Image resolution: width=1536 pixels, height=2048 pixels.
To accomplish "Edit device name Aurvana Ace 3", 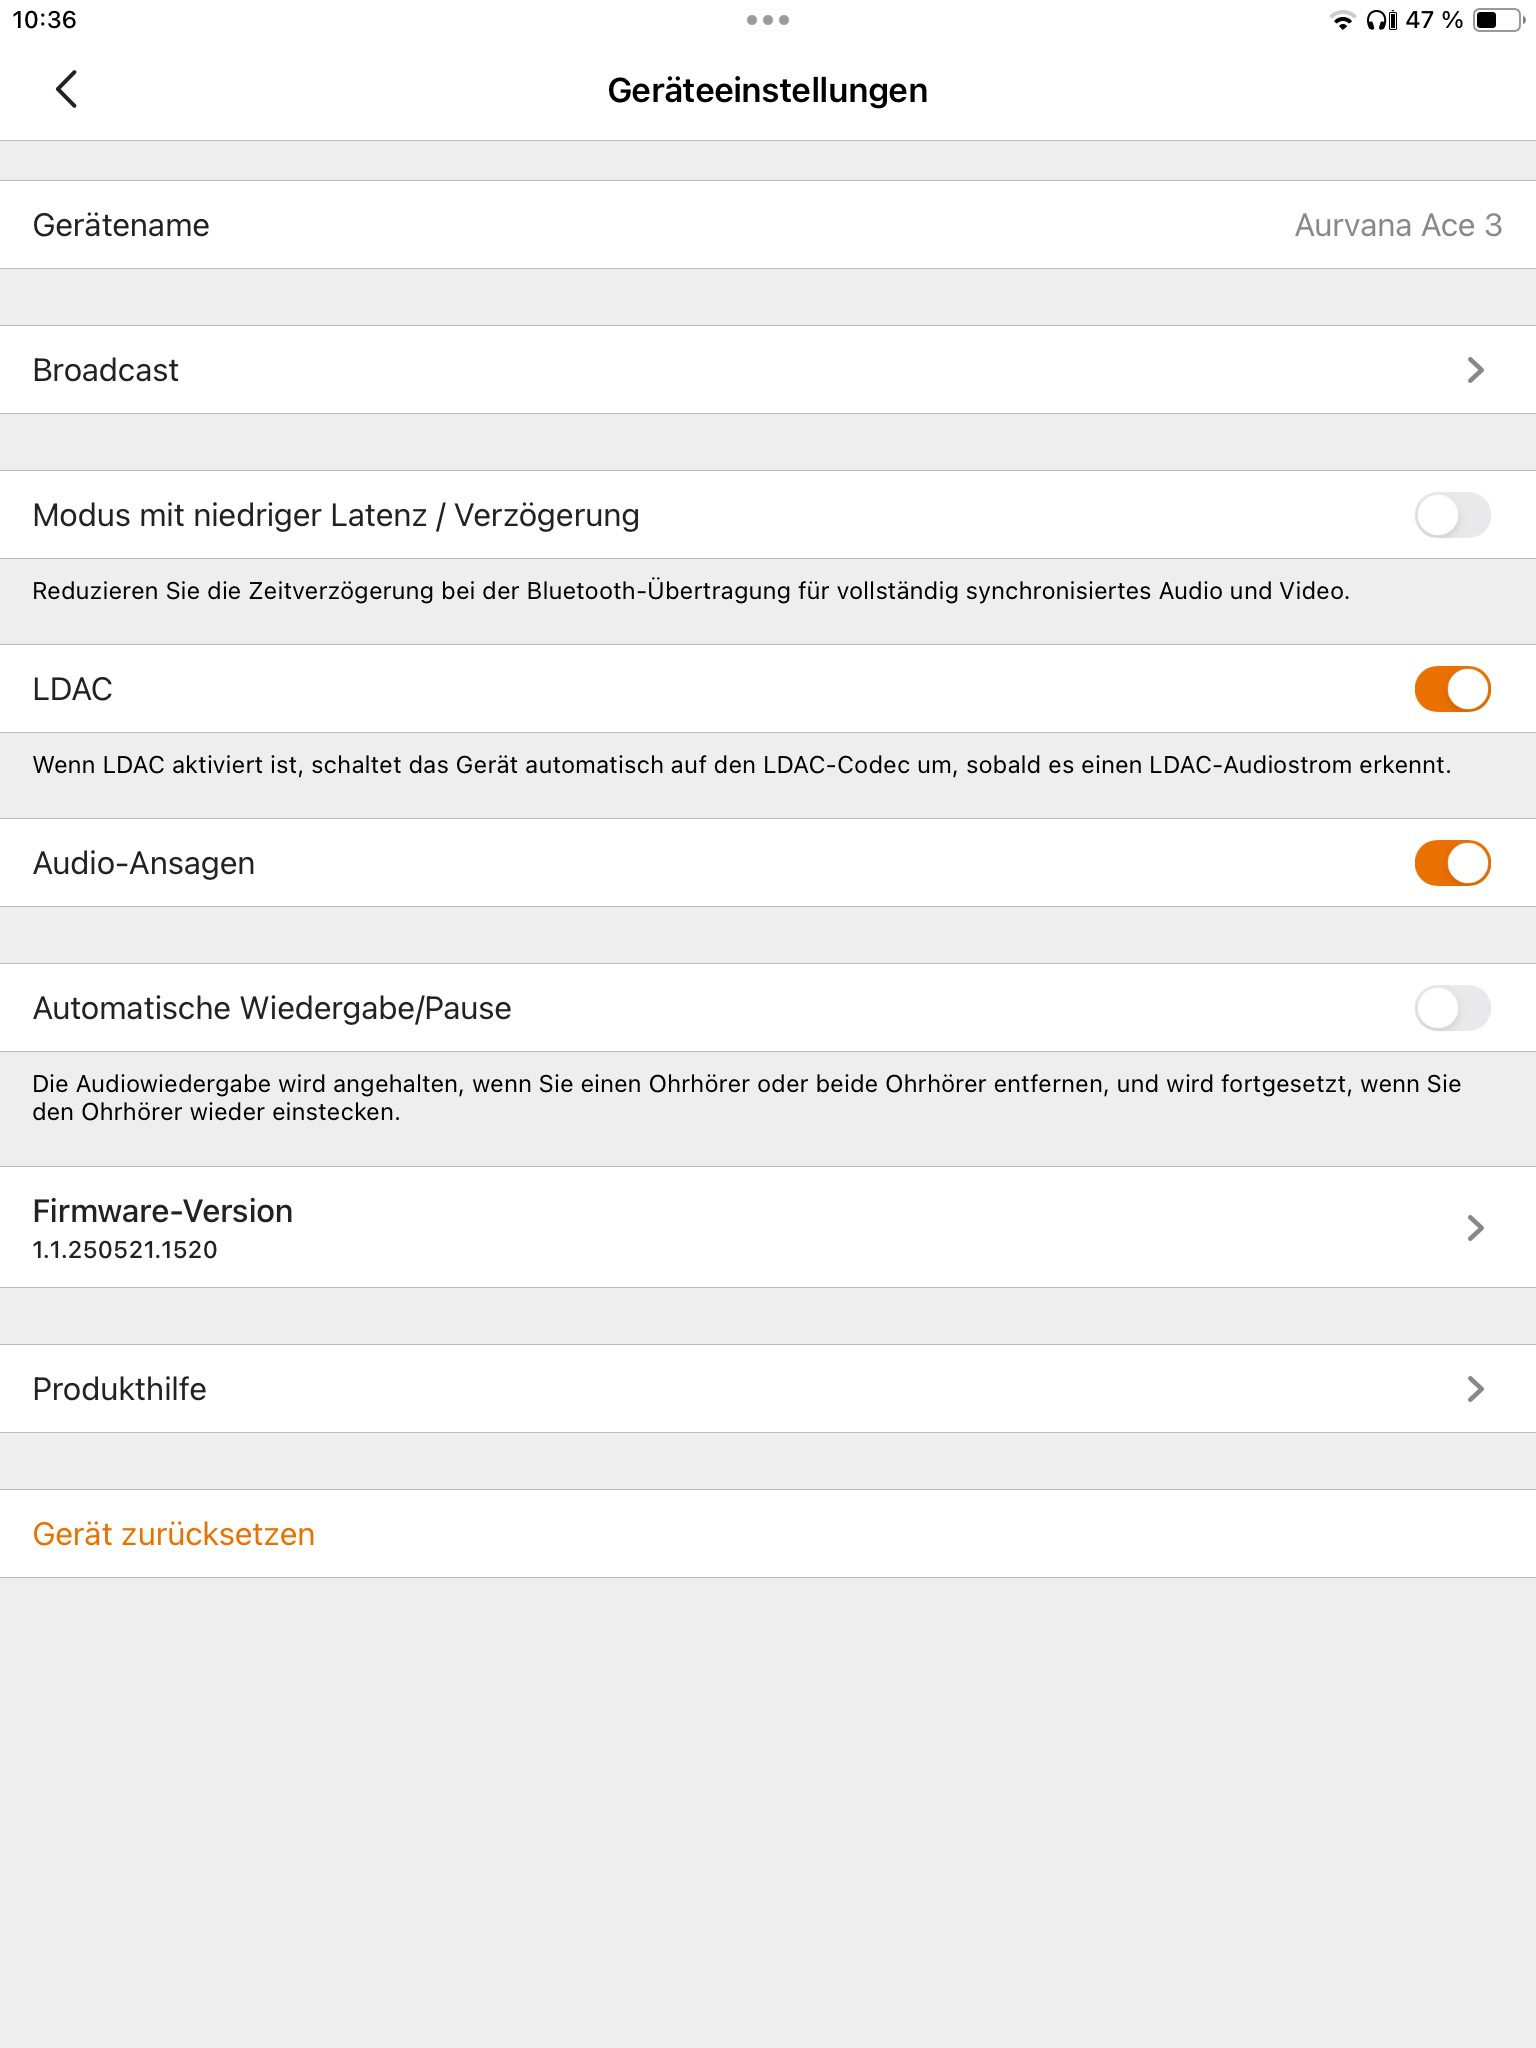I will pyautogui.click(x=1397, y=225).
